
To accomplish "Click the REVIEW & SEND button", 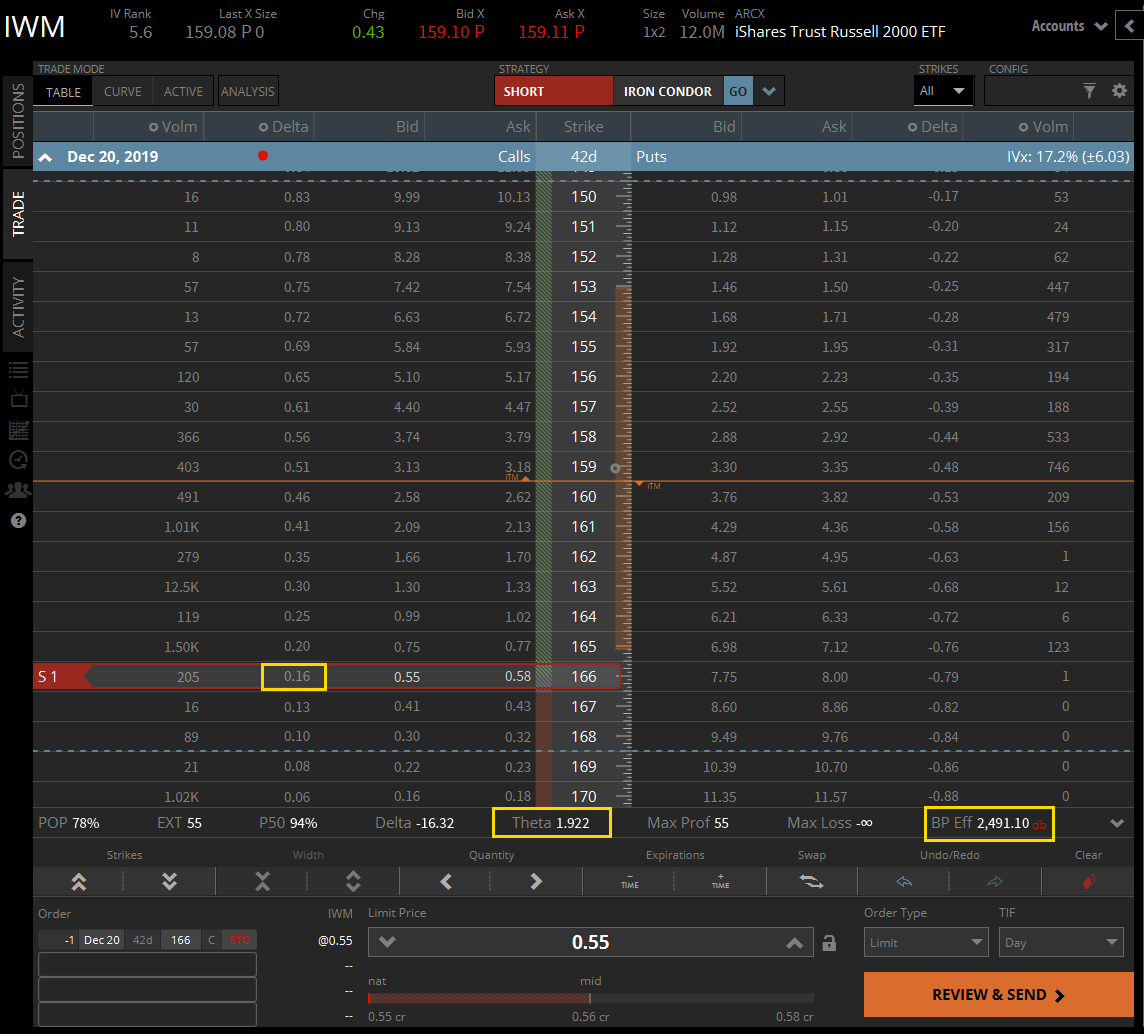I will [x=998, y=995].
